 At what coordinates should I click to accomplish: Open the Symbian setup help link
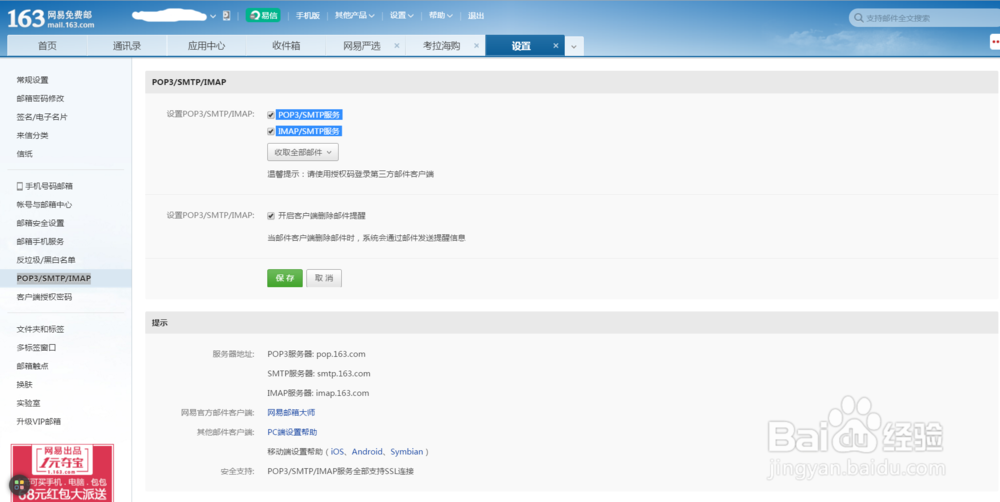coord(407,452)
